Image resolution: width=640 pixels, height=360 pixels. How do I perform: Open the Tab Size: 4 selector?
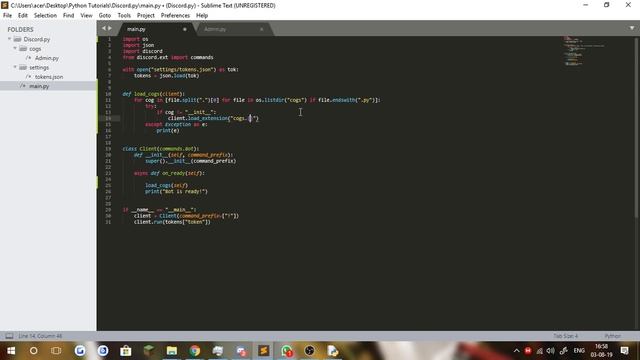click(565, 336)
